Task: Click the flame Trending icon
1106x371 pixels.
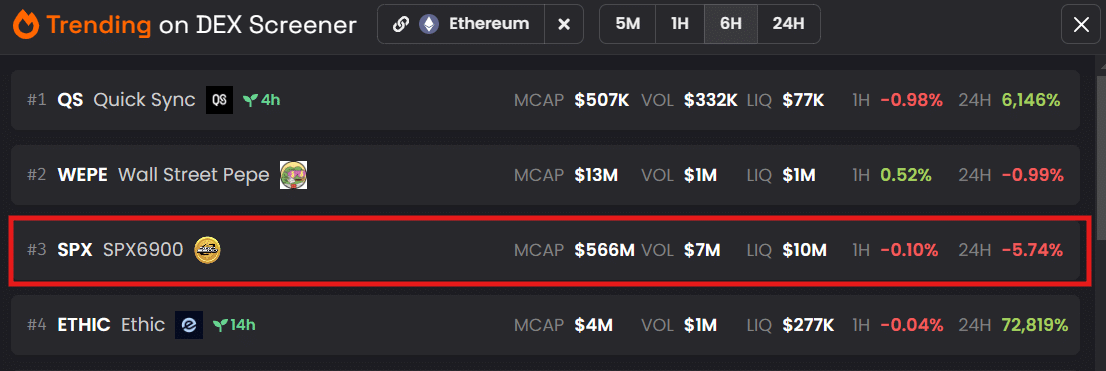Action: [x=25, y=25]
